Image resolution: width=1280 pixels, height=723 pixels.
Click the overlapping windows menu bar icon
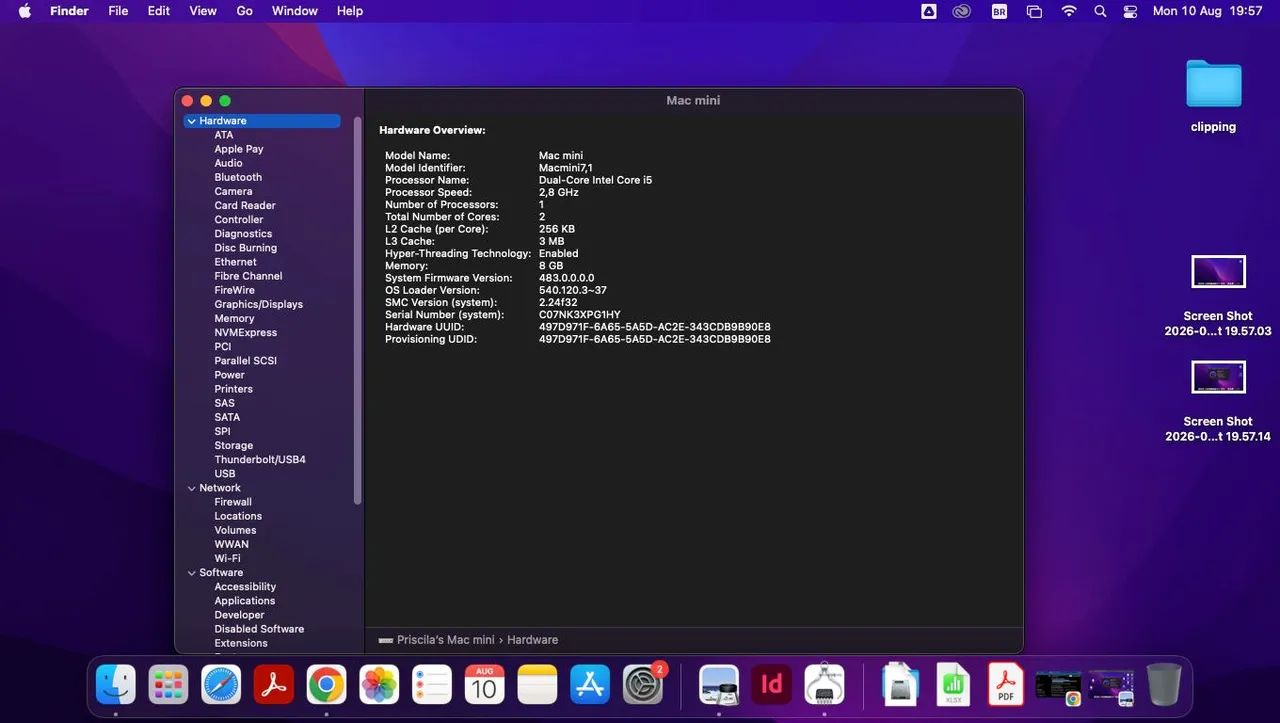tap(1034, 11)
